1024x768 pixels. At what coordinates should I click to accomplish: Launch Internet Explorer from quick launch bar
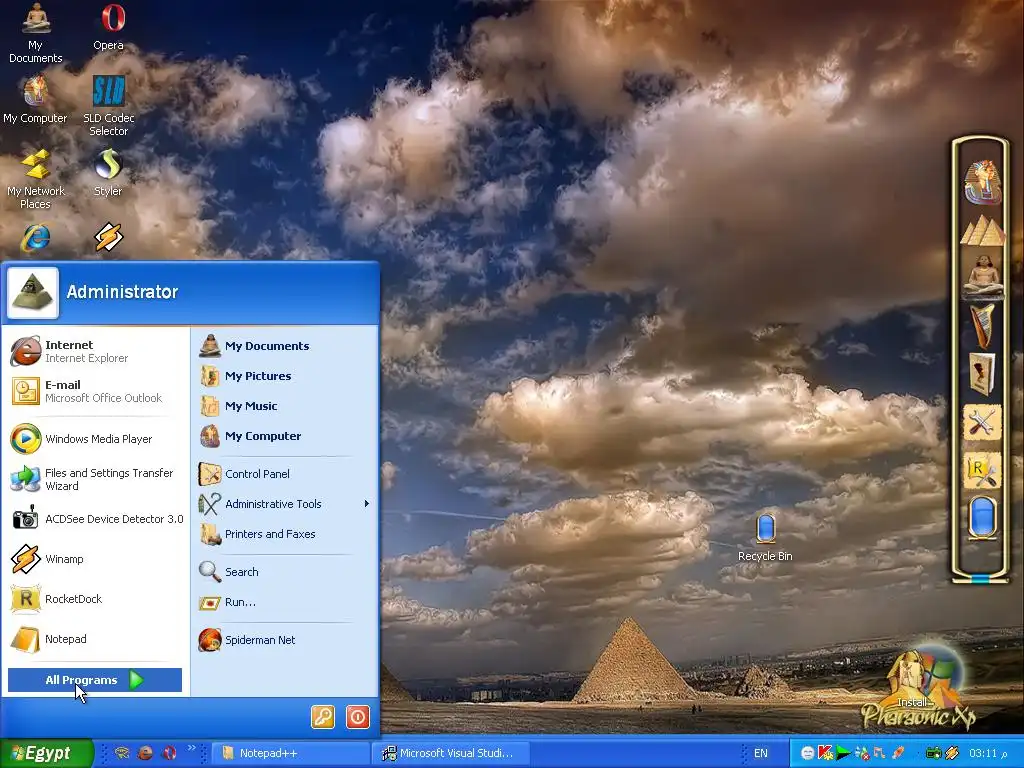(146, 753)
